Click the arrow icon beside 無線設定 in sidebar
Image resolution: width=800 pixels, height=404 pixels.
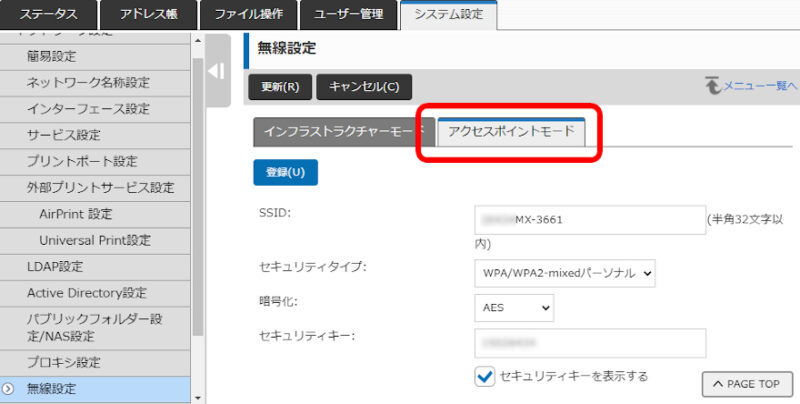click(x=9, y=389)
